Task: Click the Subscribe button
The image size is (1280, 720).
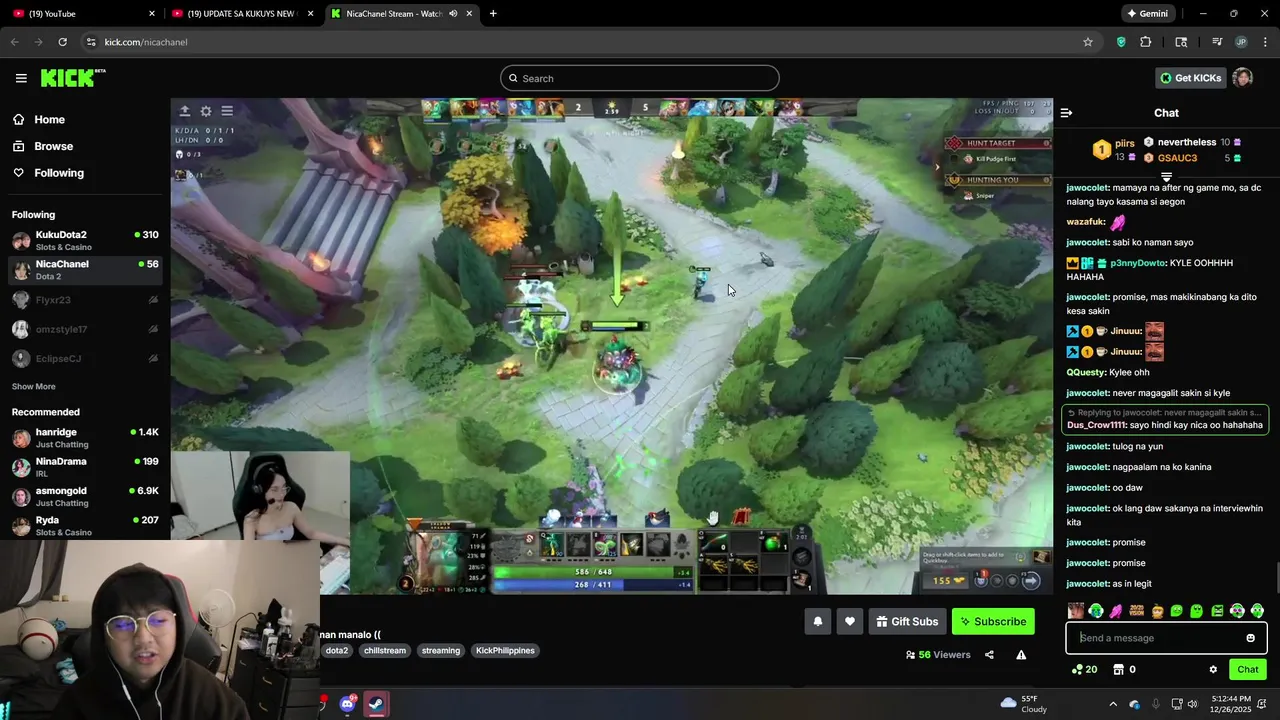Action: click(993, 621)
